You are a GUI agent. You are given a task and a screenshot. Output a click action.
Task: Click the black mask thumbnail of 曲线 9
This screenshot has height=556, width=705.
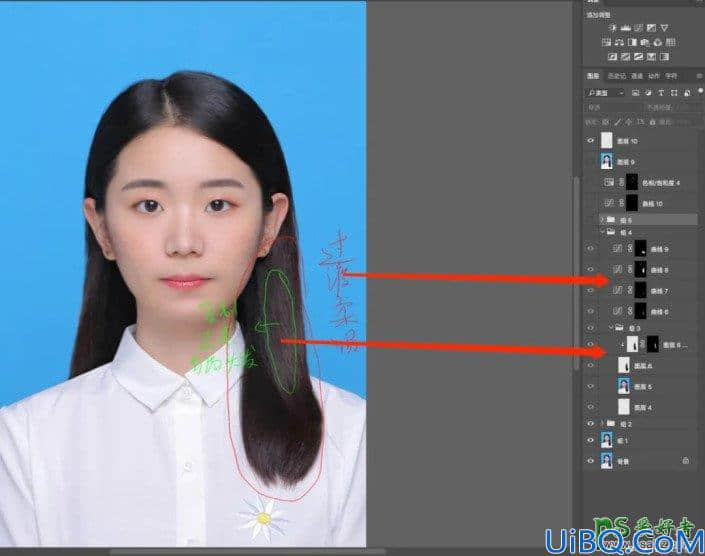point(640,249)
